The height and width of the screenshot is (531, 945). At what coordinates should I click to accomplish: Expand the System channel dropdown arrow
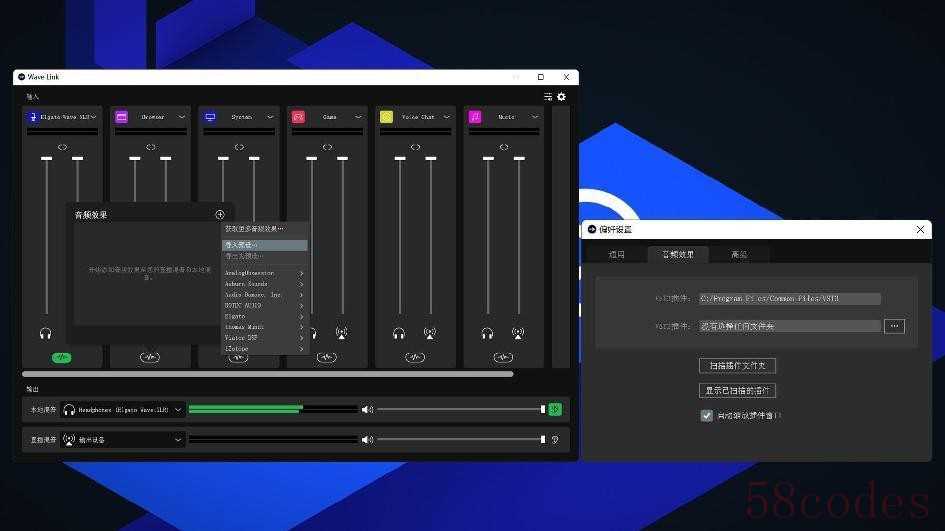(x=270, y=117)
